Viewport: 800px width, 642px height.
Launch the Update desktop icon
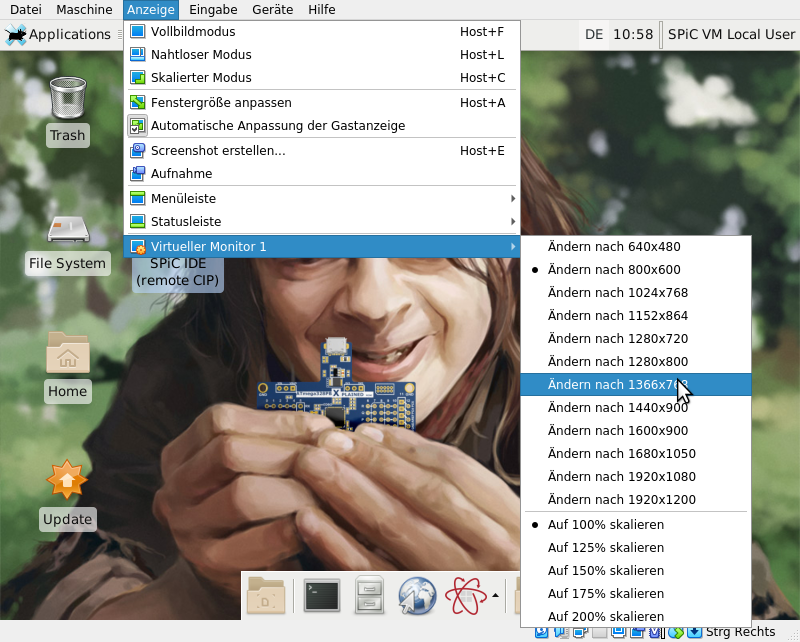click(67, 481)
